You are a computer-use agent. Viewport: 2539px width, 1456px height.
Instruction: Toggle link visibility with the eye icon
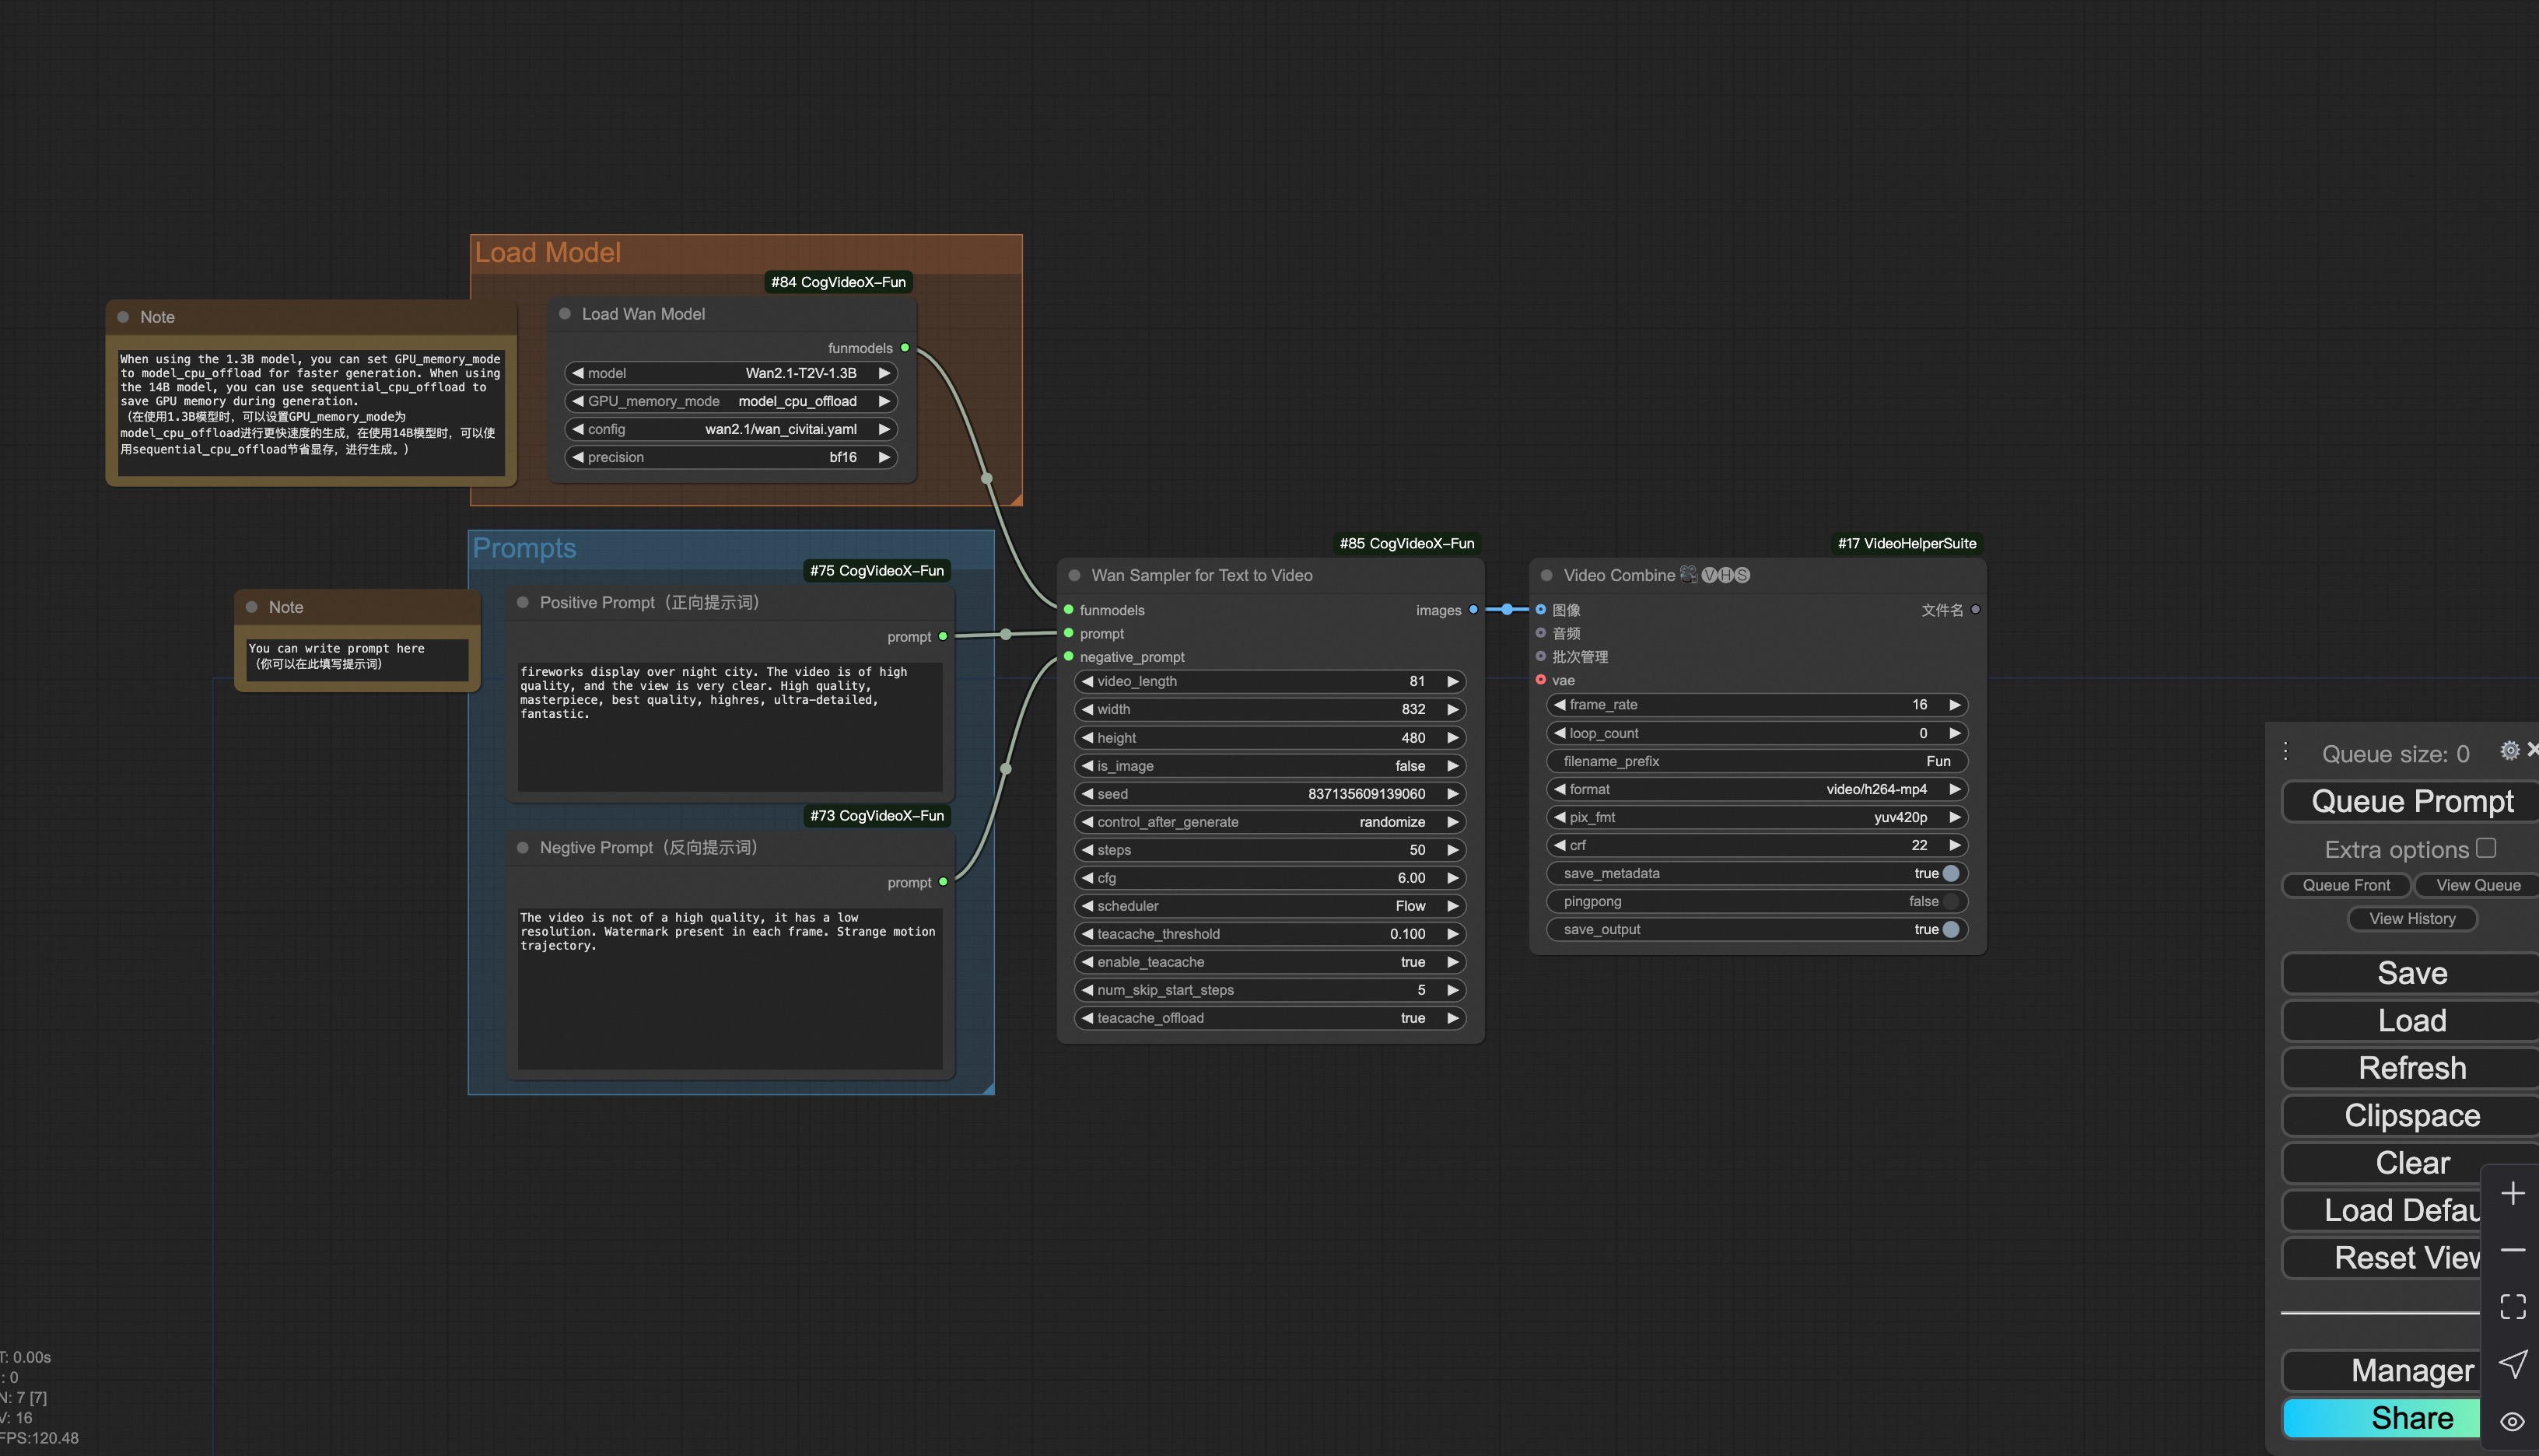(2513, 1420)
